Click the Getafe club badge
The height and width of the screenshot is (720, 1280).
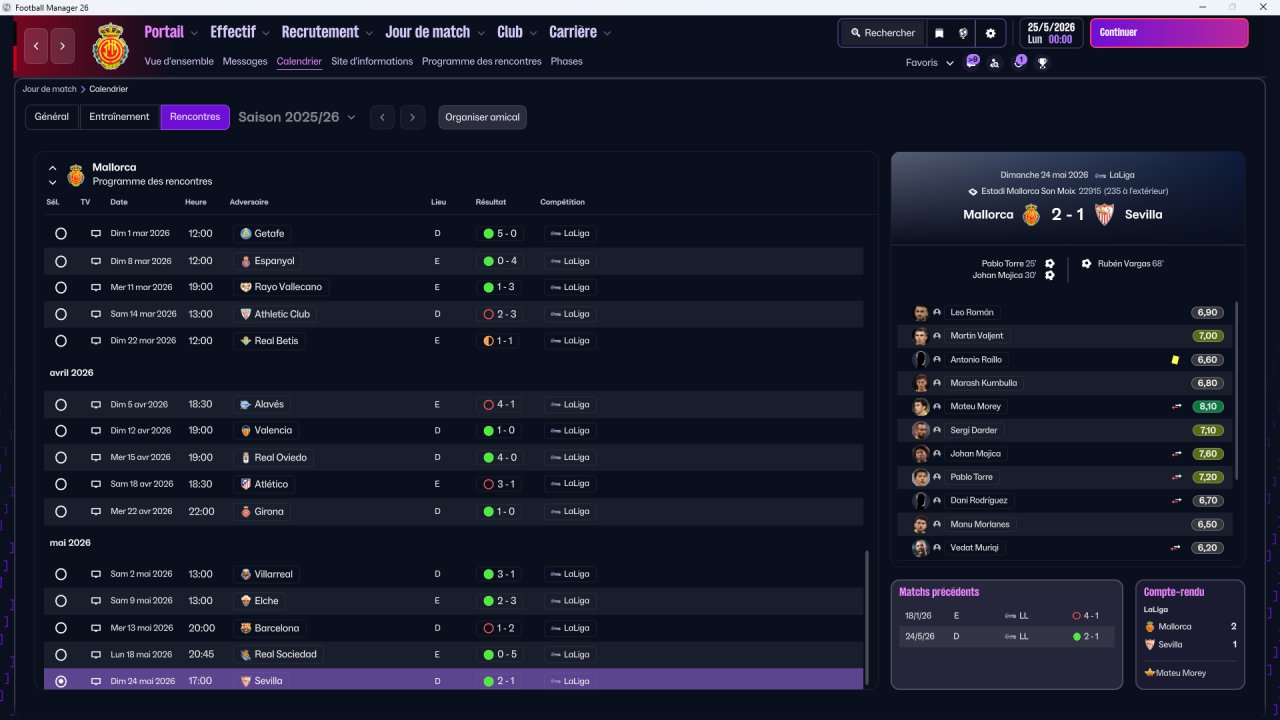tap(246, 234)
